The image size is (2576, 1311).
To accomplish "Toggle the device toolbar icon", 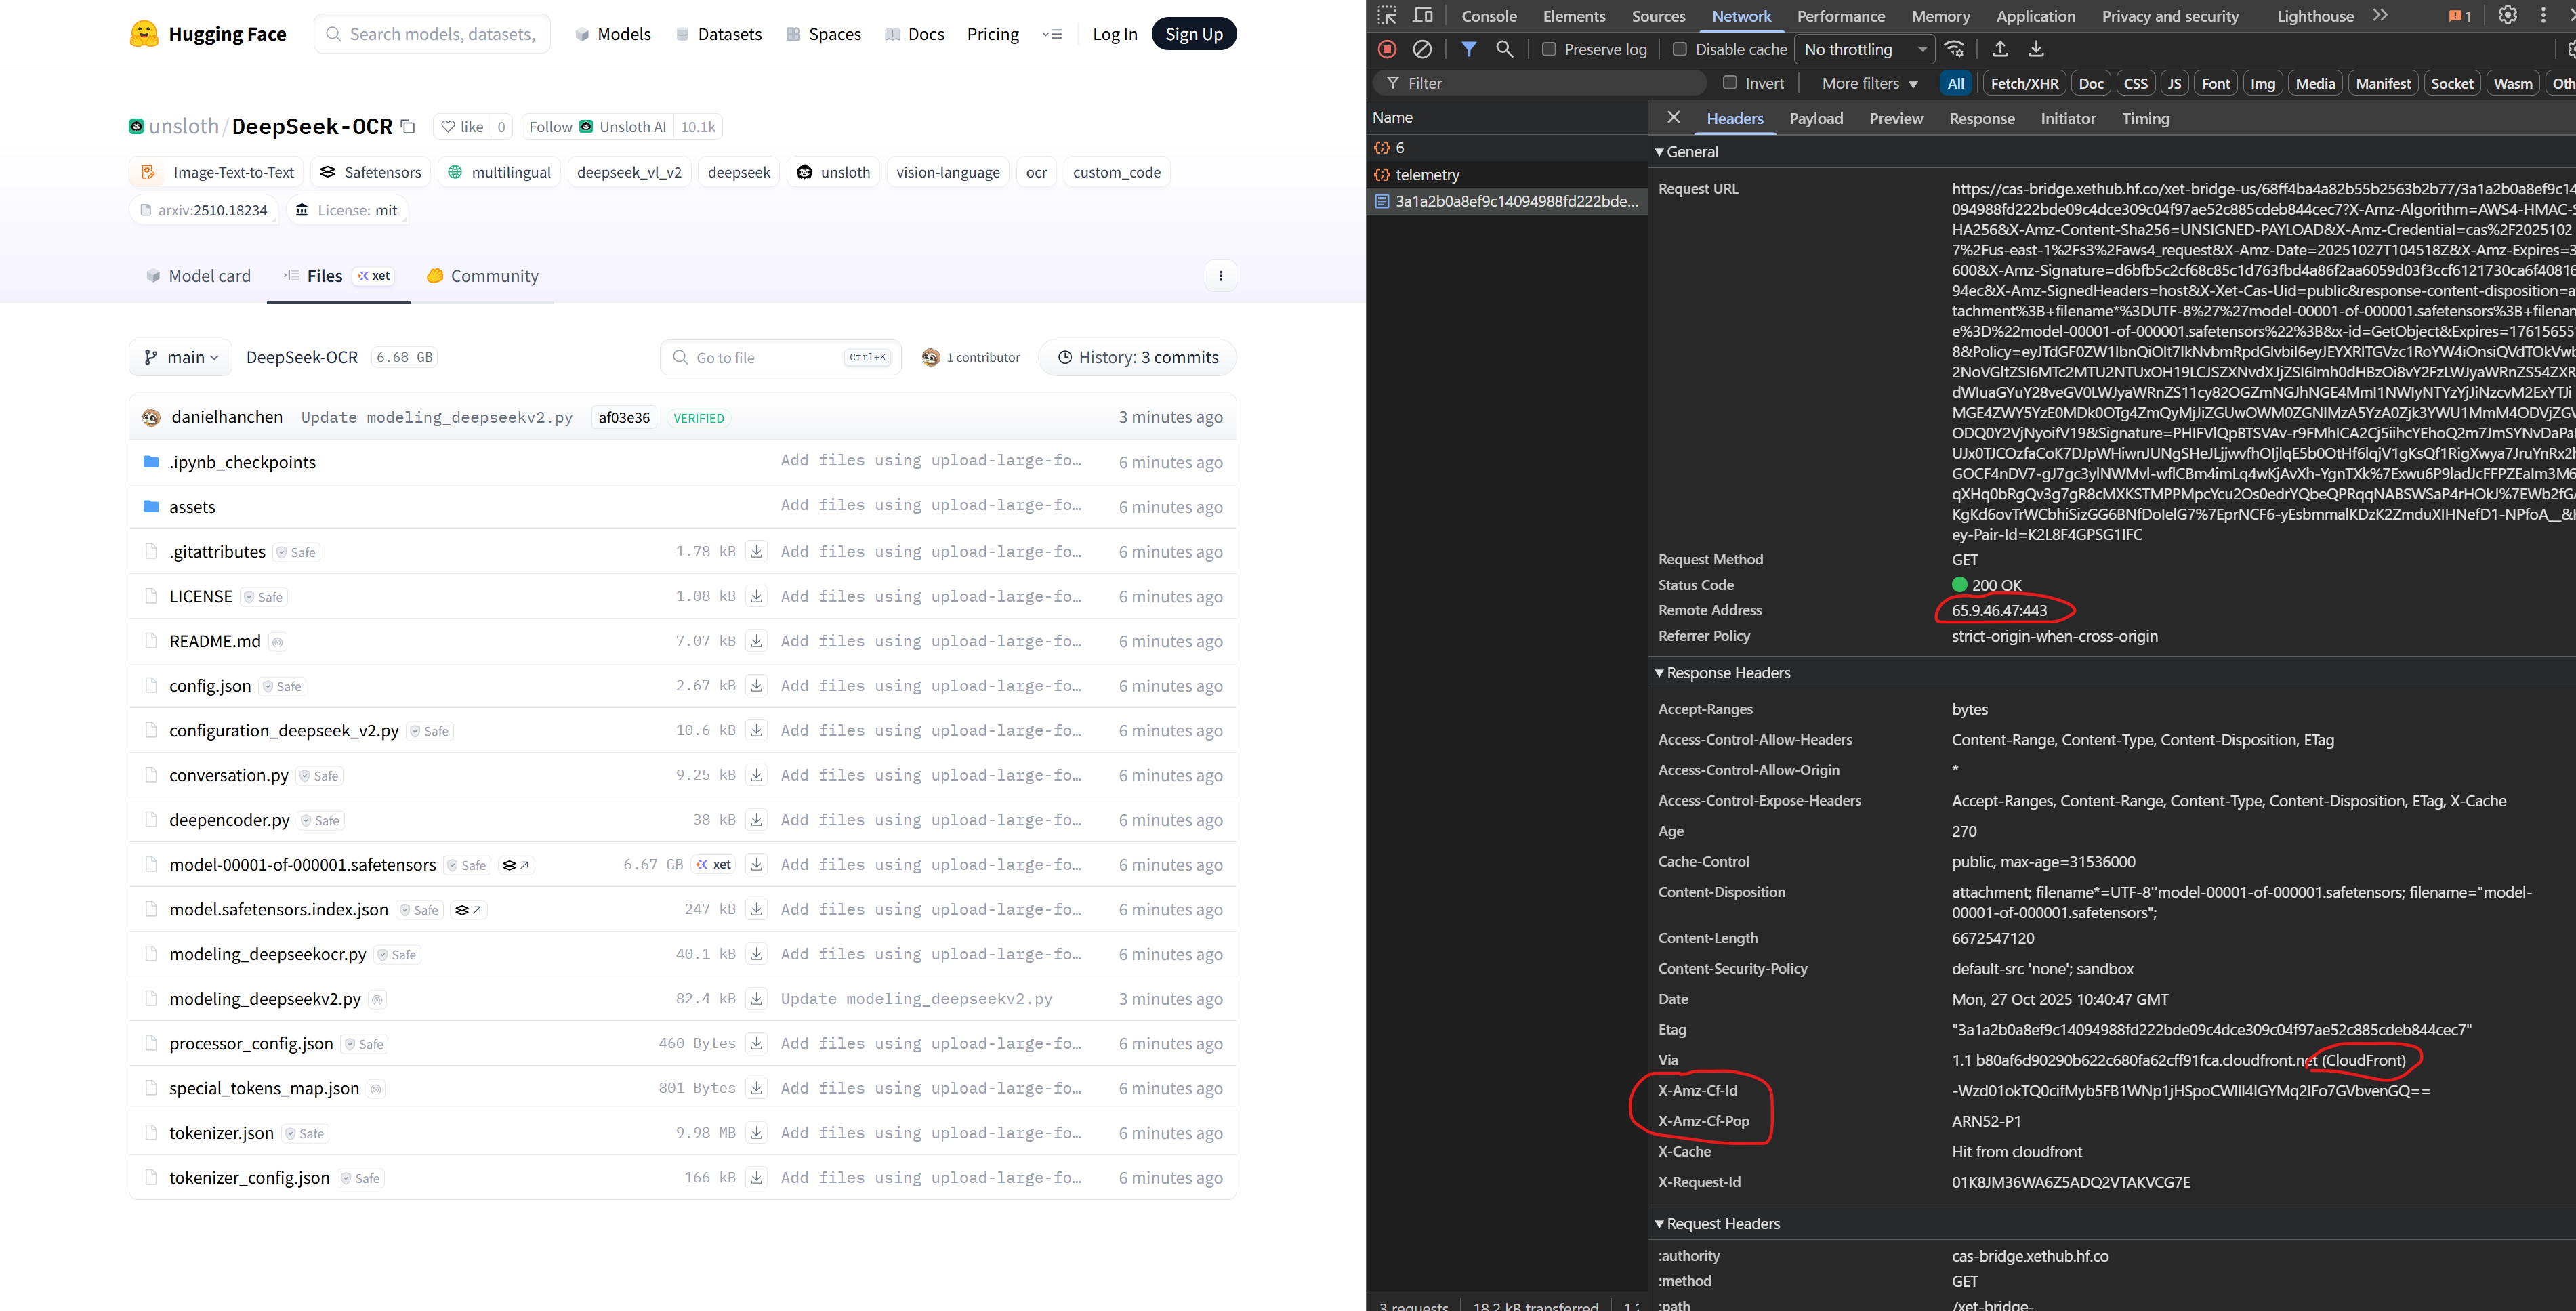I will point(1422,15).
